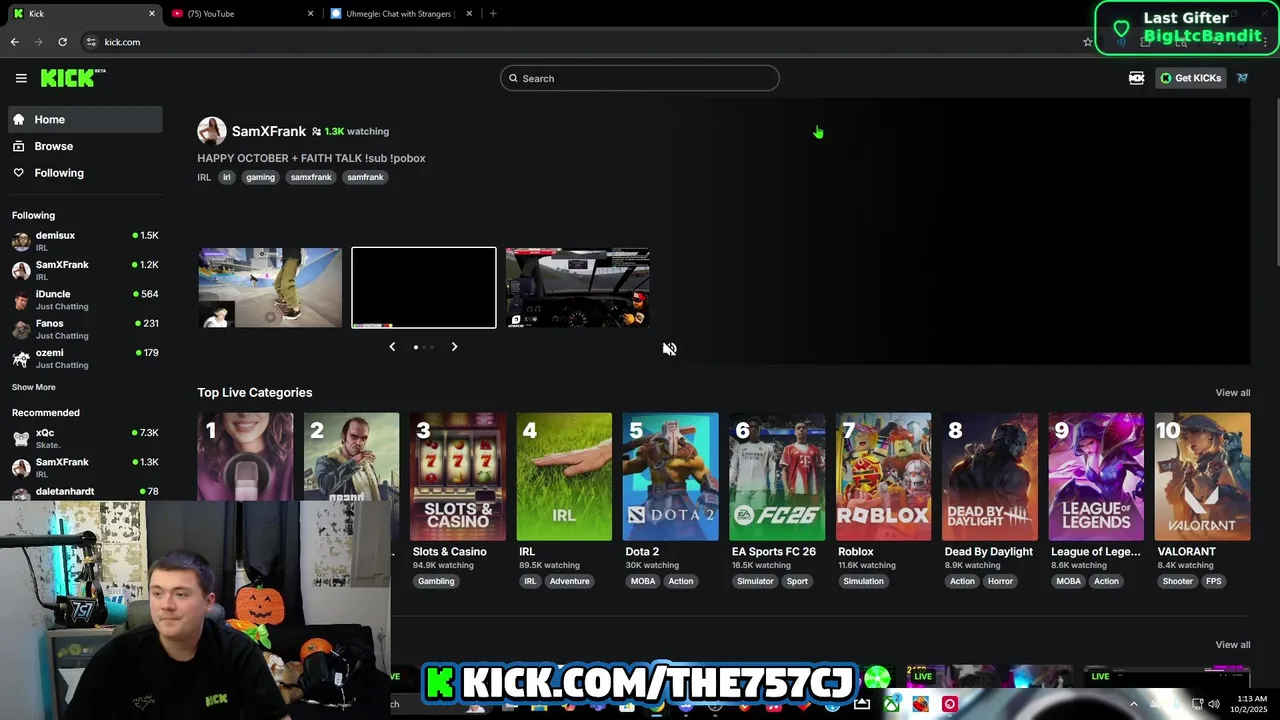1280x720 pixels.
Task: Select the samxfrank tag under featured stream
Action: tap(311, 177)
